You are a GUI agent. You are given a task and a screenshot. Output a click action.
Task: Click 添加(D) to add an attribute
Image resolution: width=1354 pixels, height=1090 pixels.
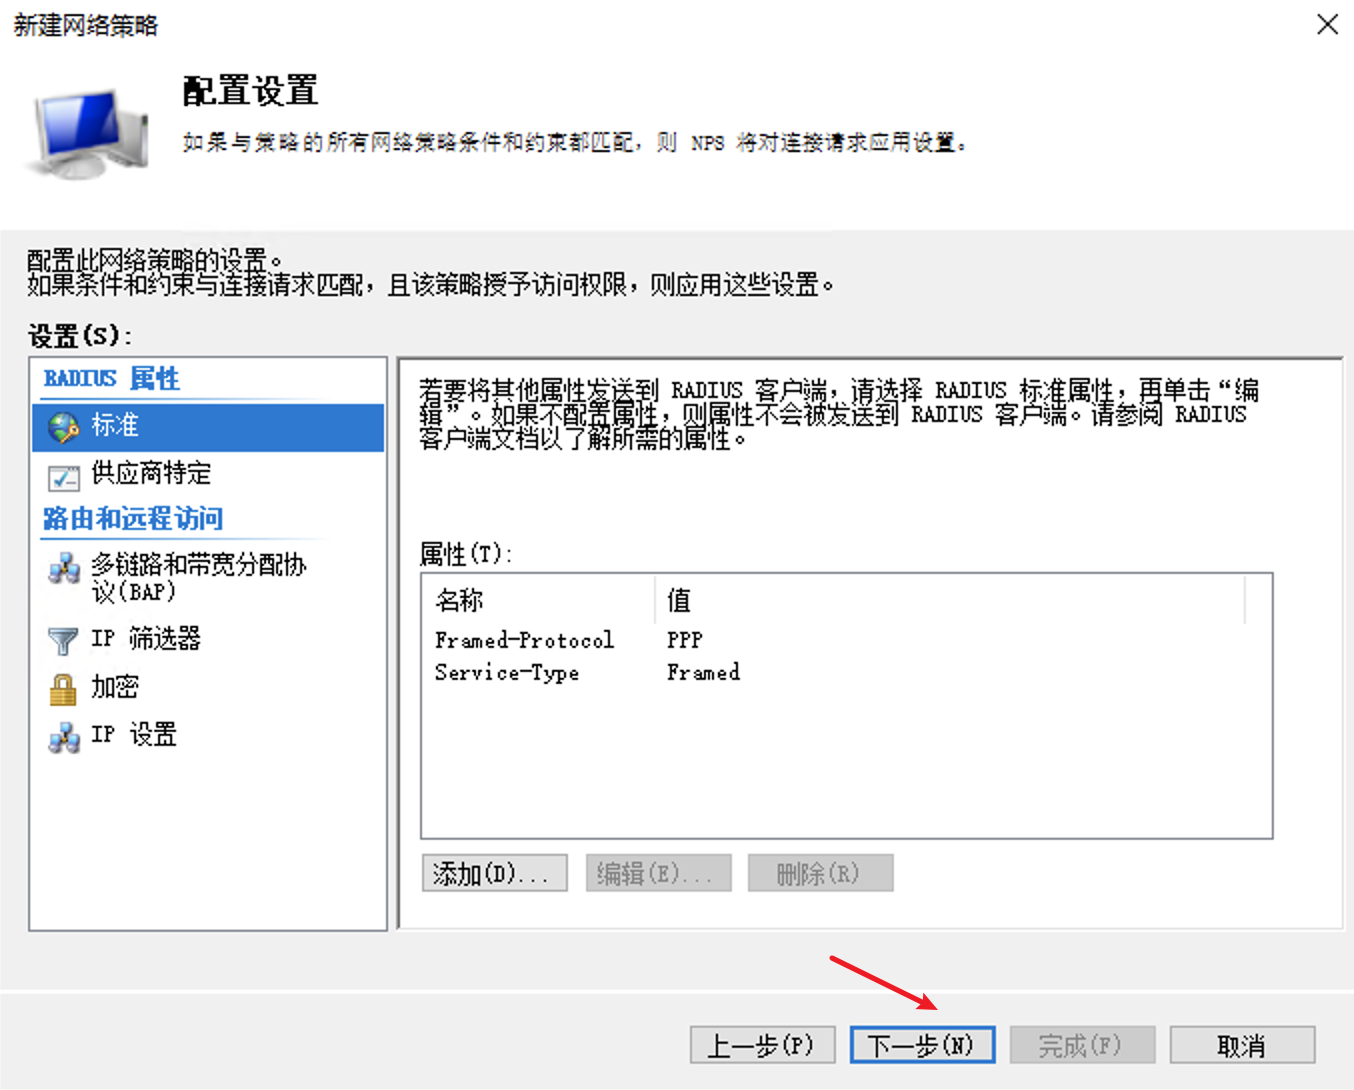[494, 872]
